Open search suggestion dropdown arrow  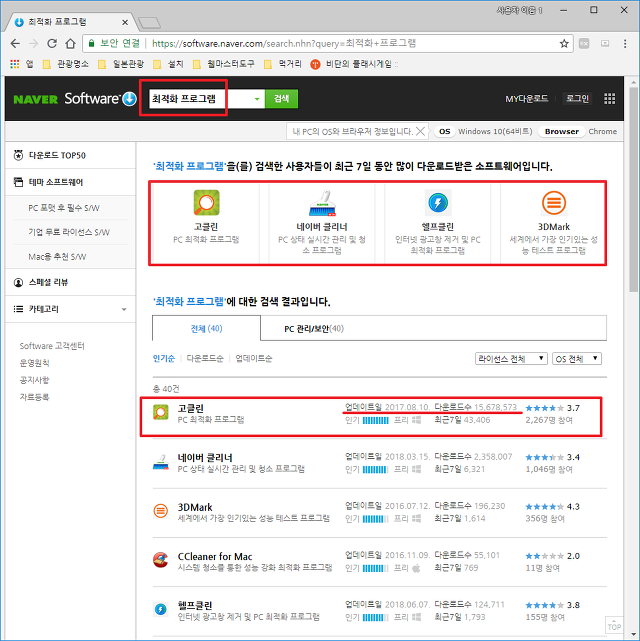point(257,99)
